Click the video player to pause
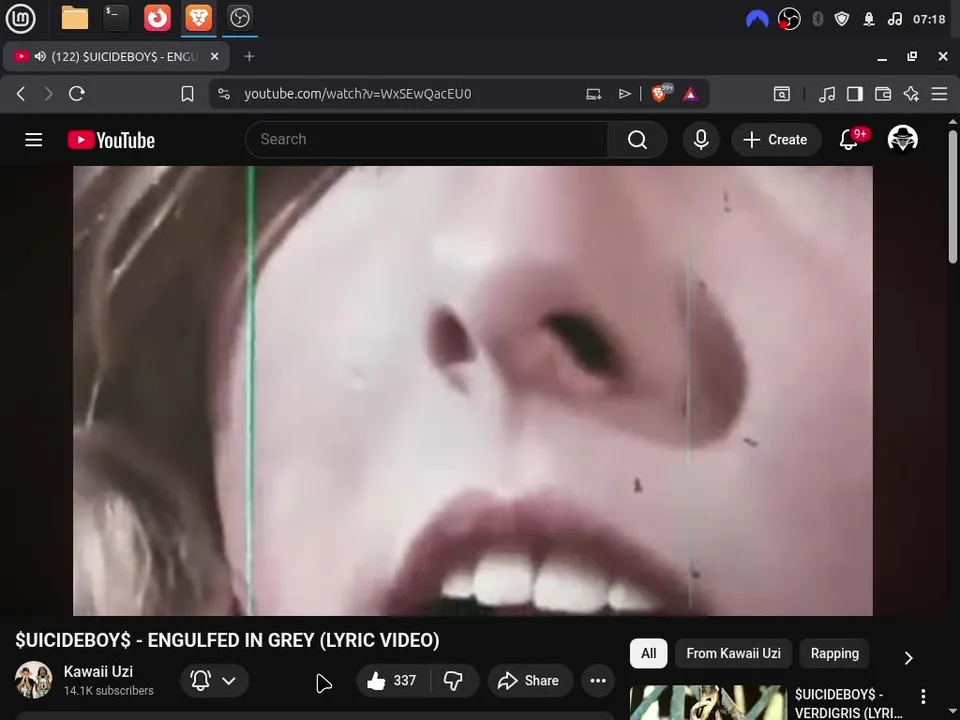 coord(473,391)
